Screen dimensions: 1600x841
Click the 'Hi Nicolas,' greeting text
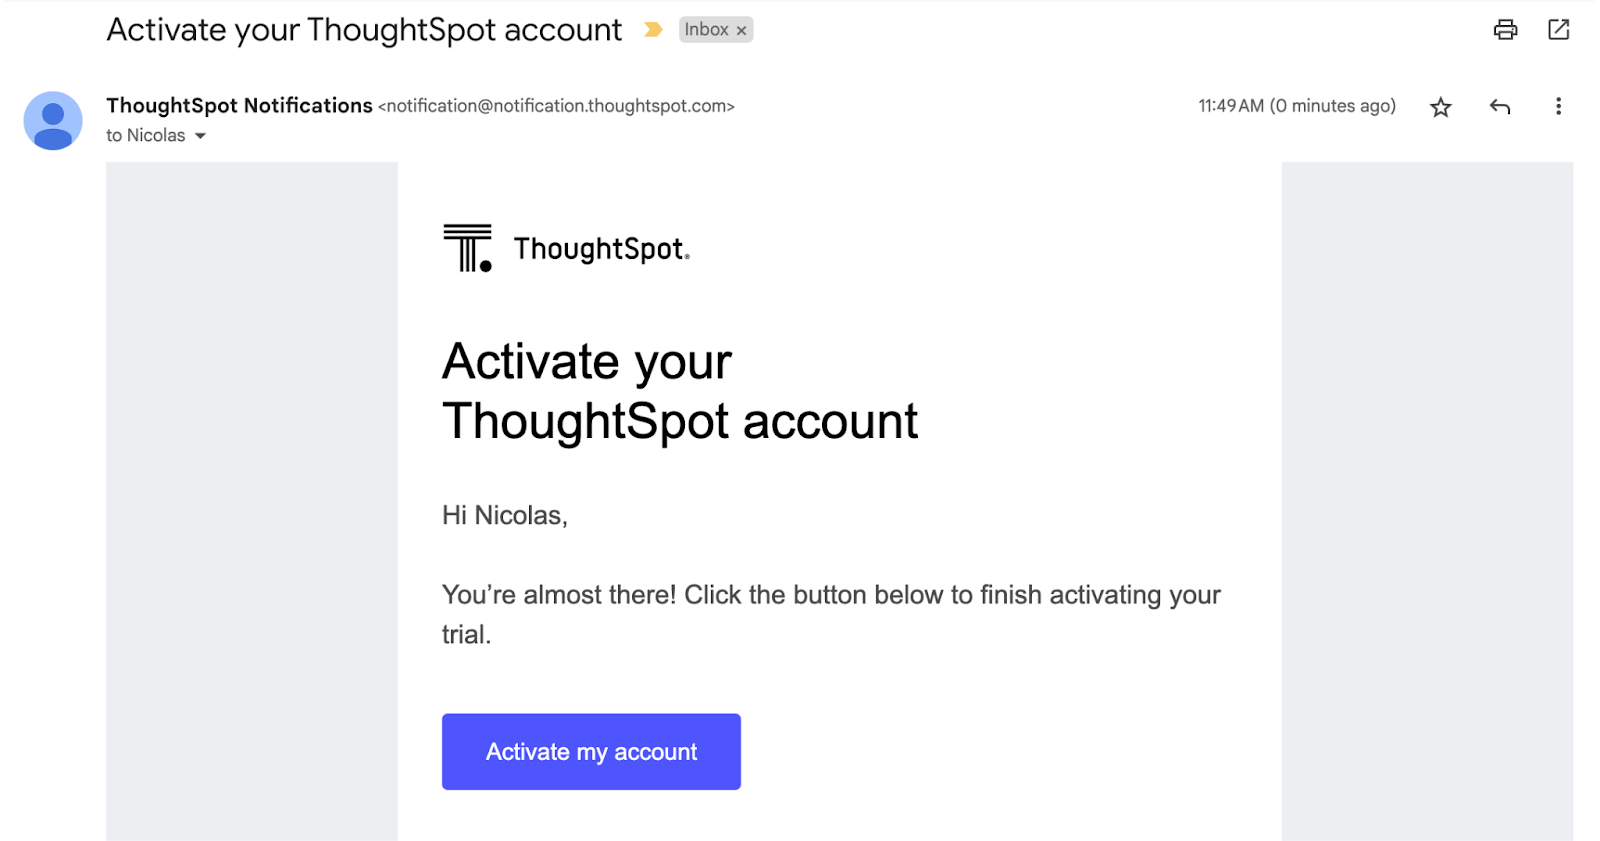click(505, 515)
